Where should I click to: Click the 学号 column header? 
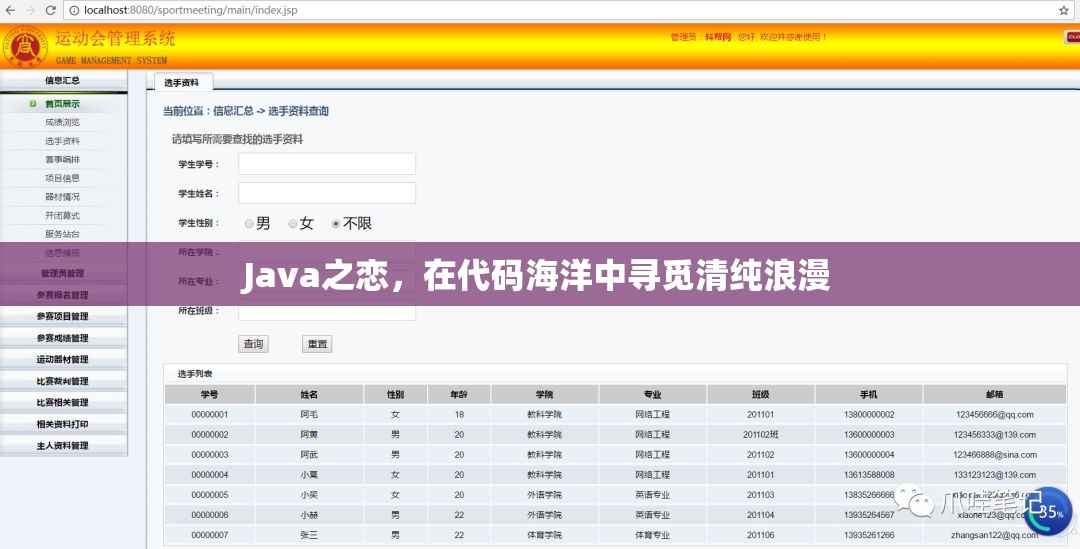(x=210, y=395)
